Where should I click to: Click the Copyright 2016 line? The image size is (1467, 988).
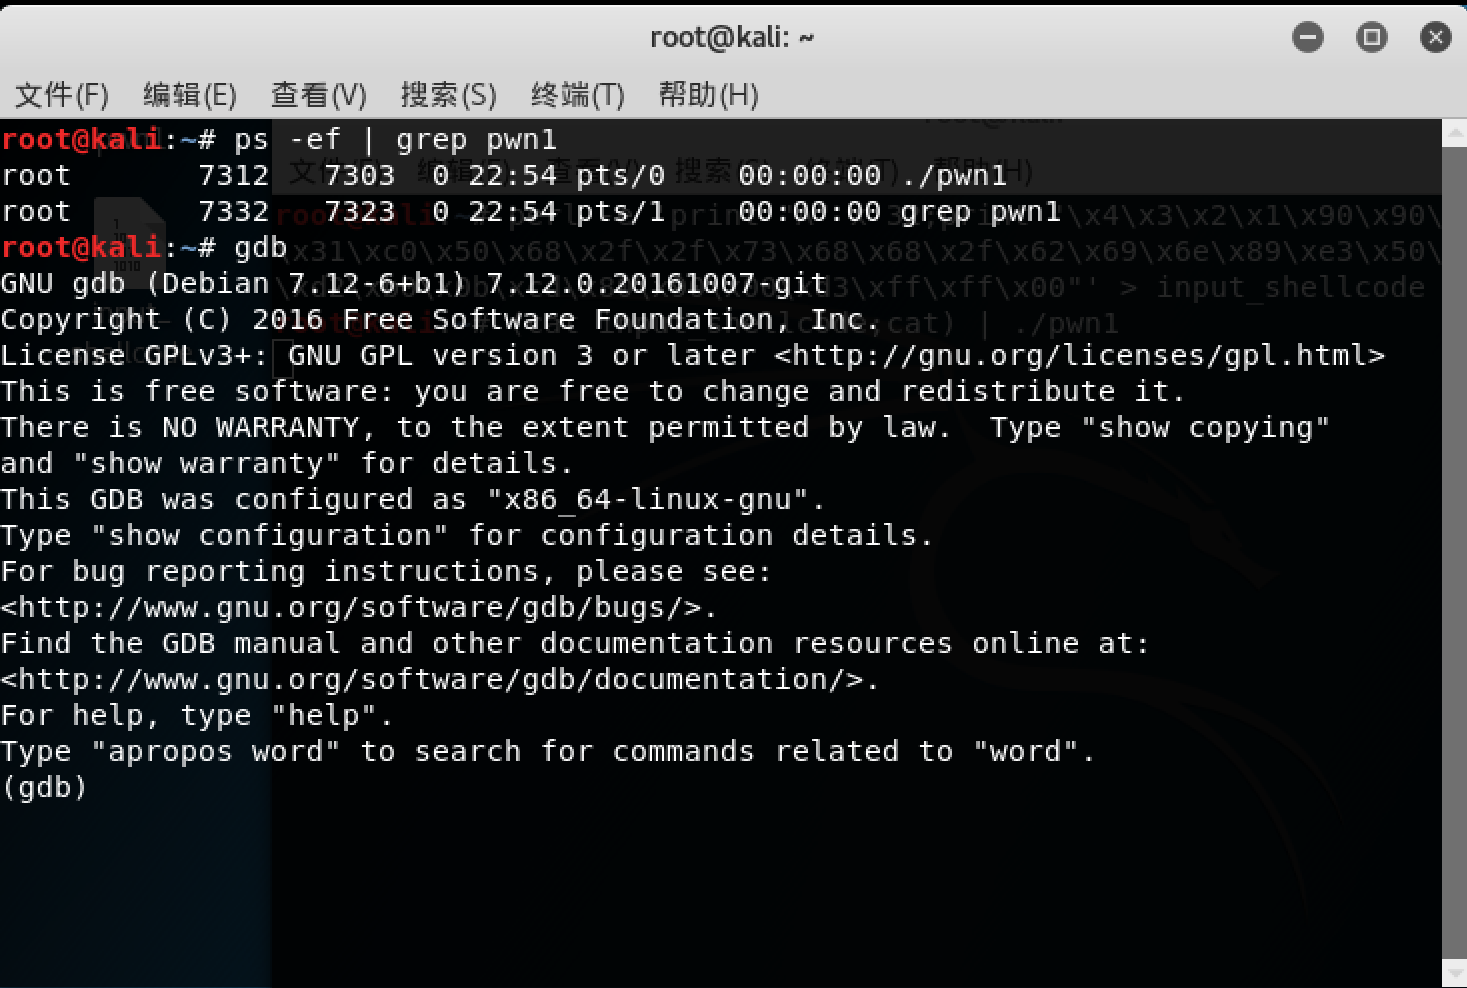click(x=440, y=320)
